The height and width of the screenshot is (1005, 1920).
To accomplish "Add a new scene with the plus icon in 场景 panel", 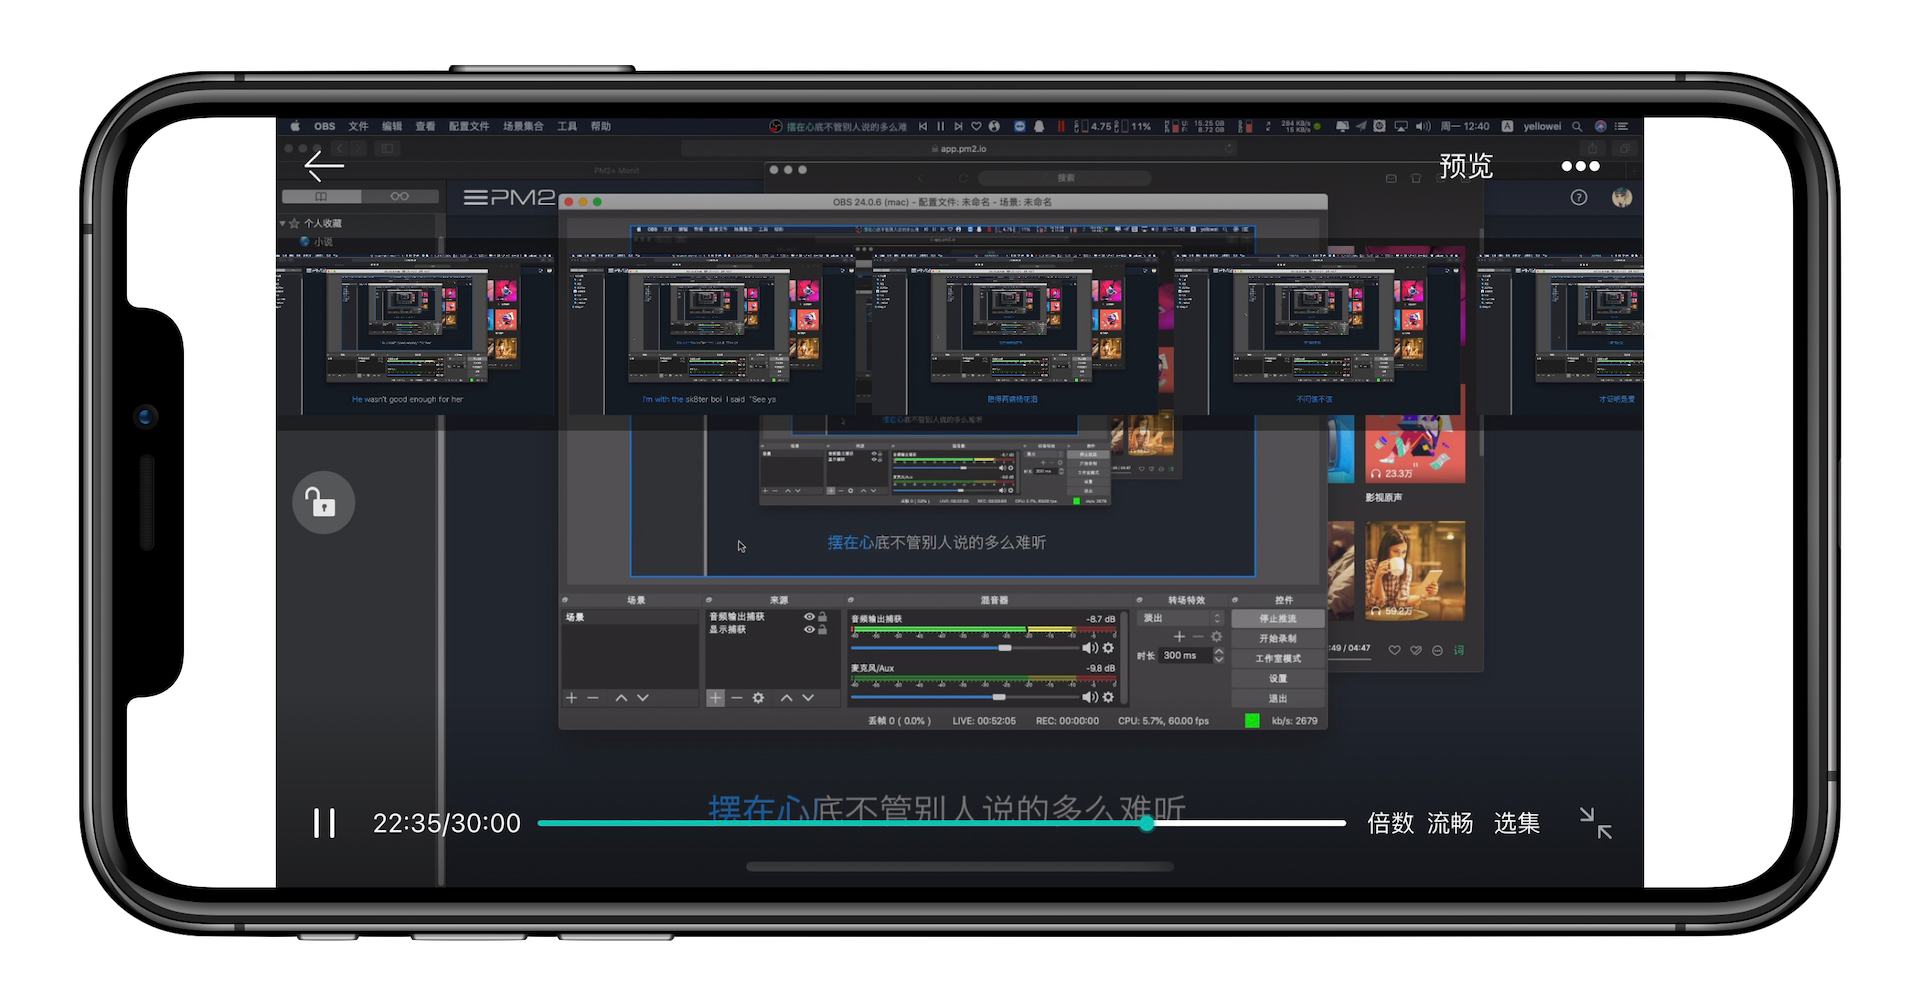I will pos(571,698).
